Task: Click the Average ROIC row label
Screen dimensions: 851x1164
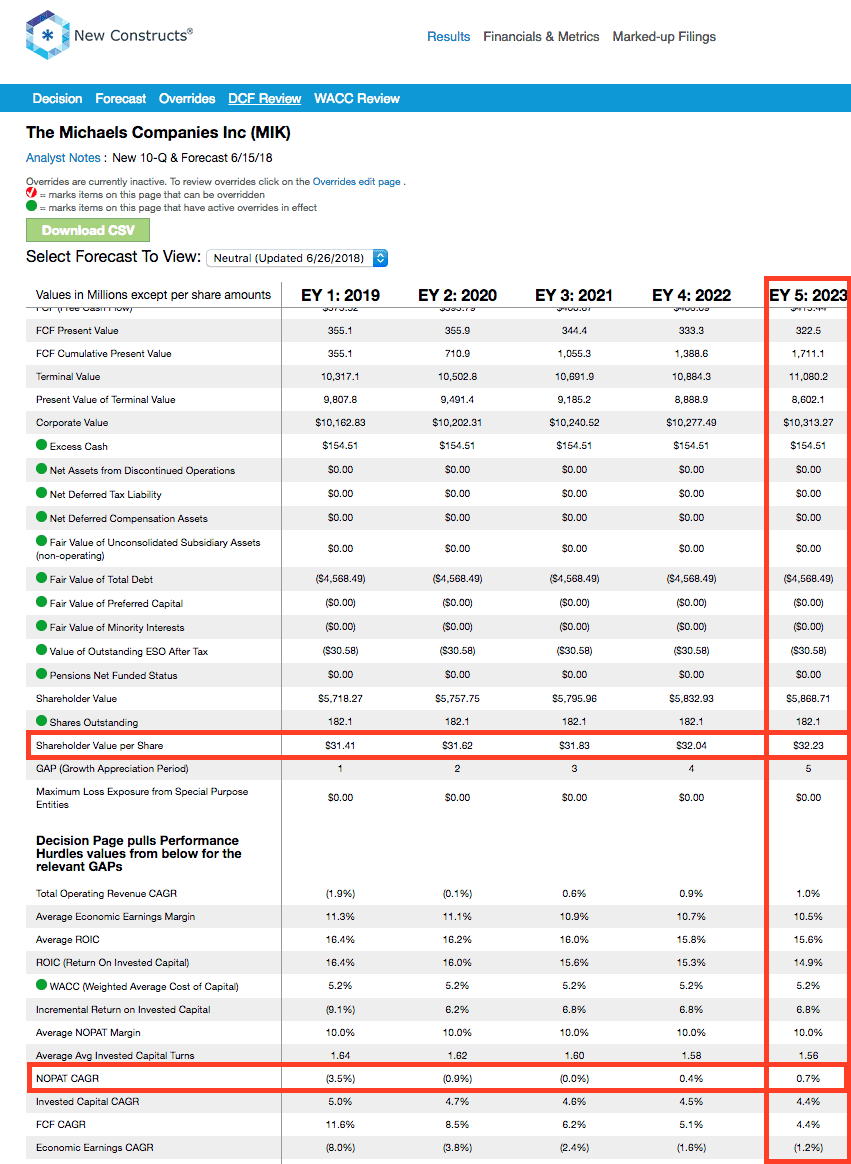Action: [68, 940]
